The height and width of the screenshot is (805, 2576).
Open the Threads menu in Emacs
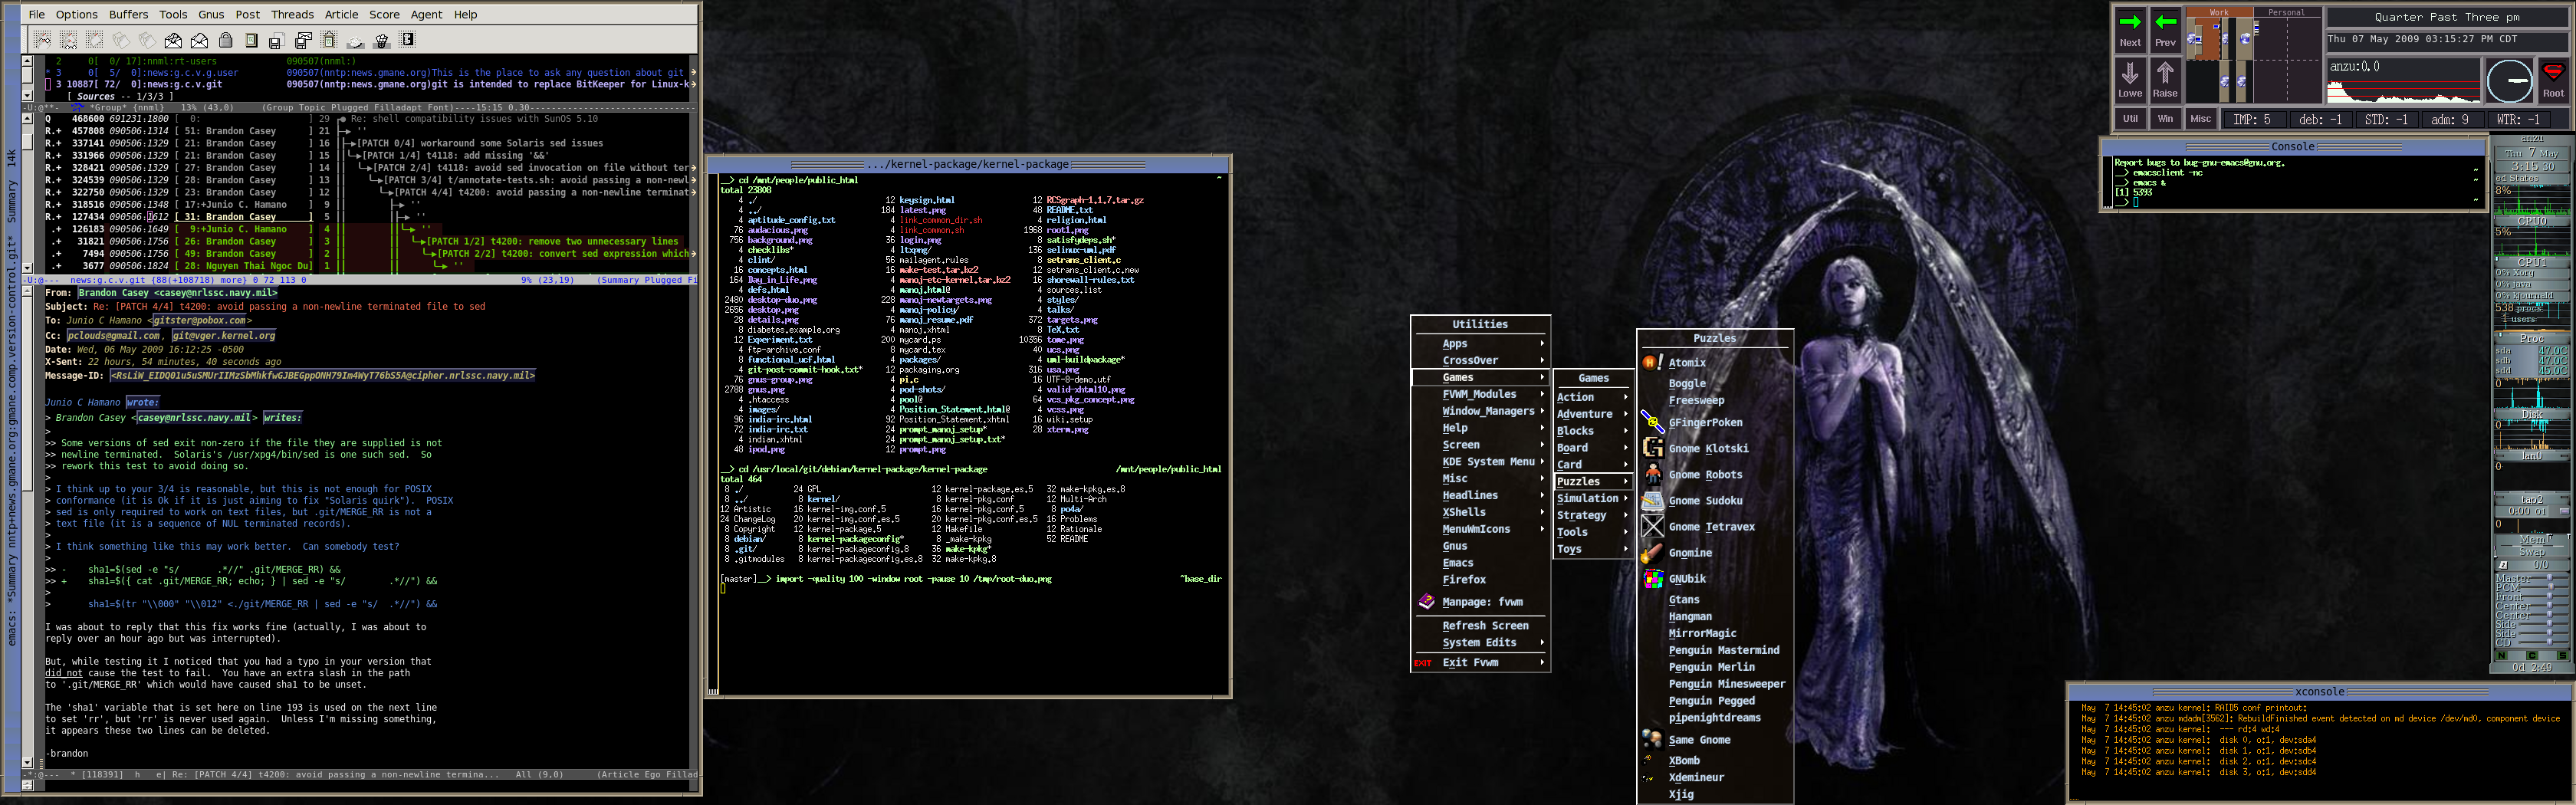coord(292,15)
